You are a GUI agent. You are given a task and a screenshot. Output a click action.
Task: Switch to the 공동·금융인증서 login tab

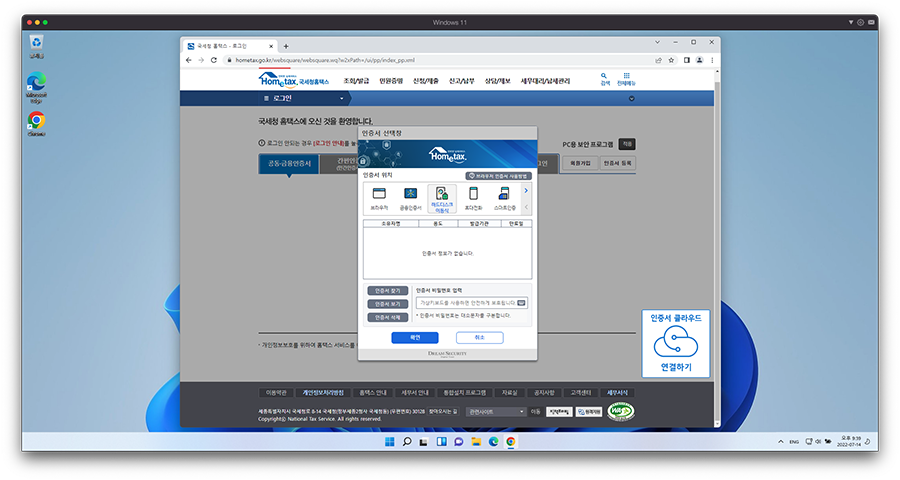point(289,164)
